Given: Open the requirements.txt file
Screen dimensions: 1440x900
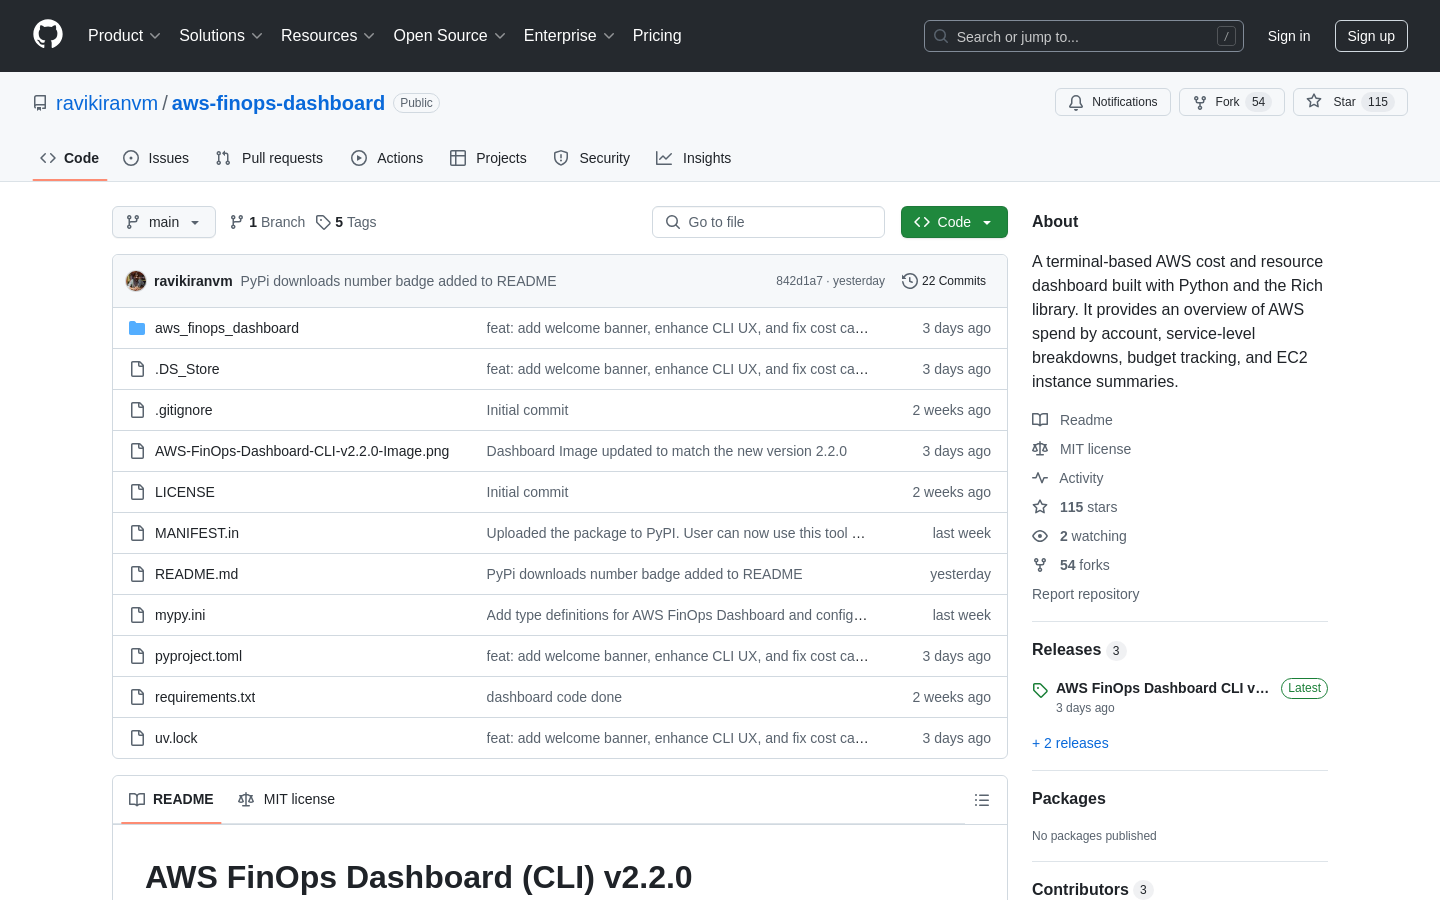Looking at the screenshot, I should coord(205,697).
